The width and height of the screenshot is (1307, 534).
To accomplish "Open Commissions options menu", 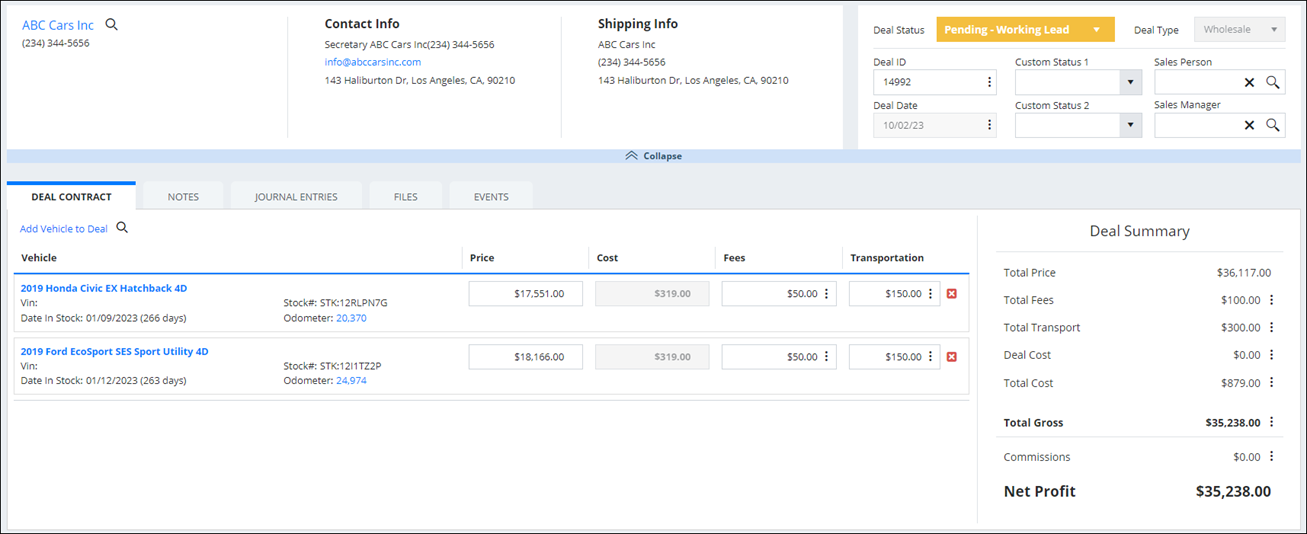I will pos(1272,457).
